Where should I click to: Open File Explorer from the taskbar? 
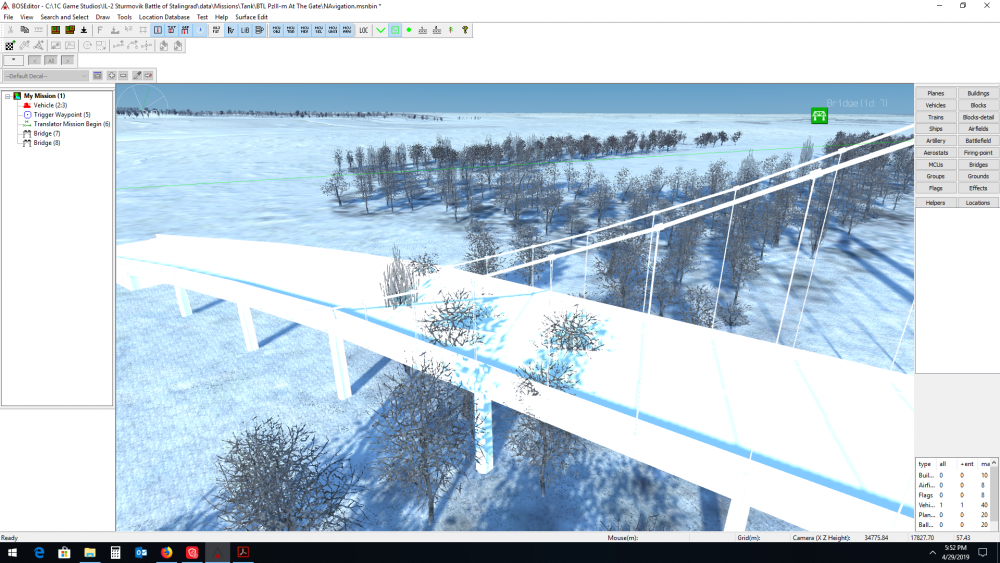point(90,552)
